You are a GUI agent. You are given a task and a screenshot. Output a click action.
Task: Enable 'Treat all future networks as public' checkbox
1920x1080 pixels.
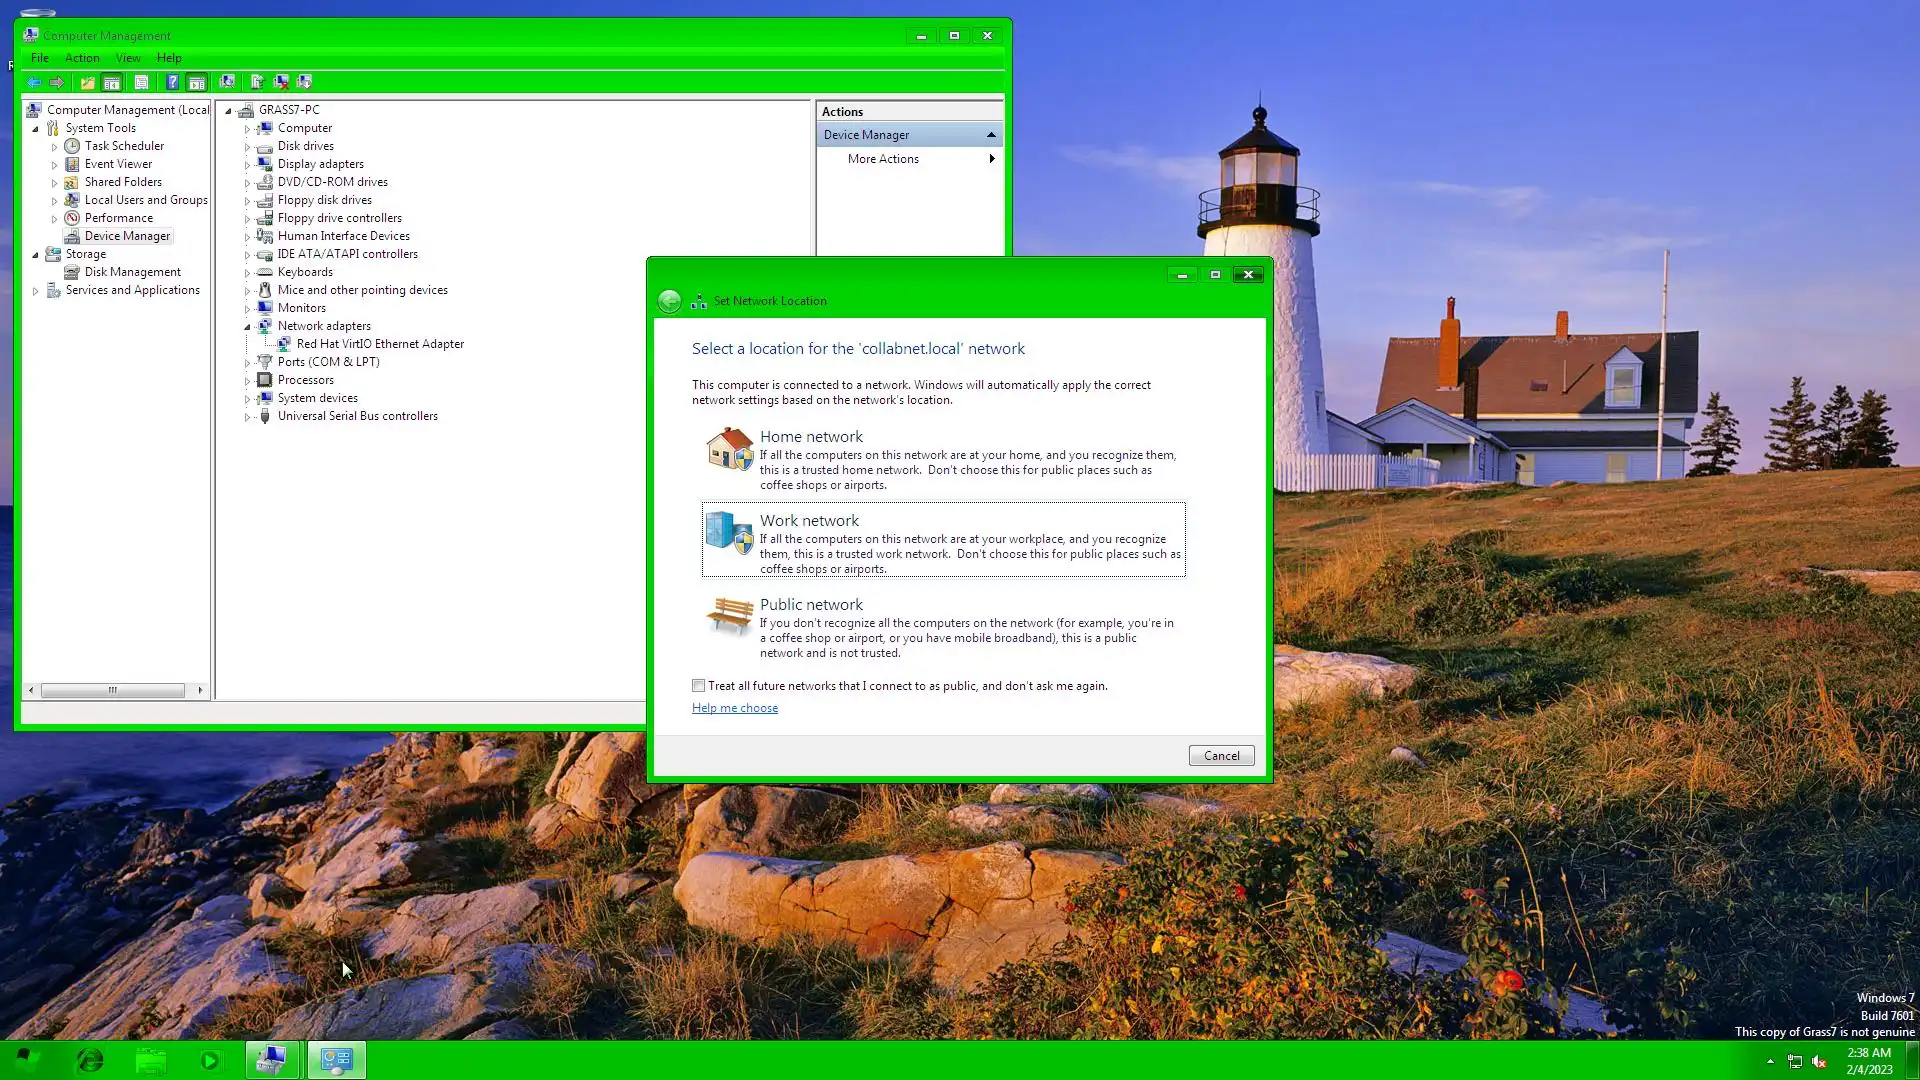[698, 686]
